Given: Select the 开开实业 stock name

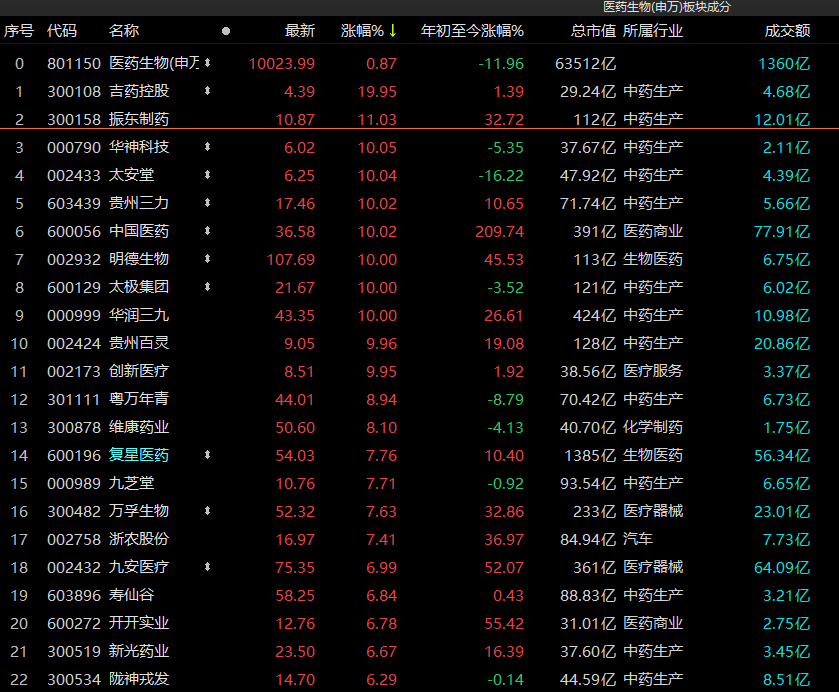Looking at the screenshot, I should coord(139,623).
